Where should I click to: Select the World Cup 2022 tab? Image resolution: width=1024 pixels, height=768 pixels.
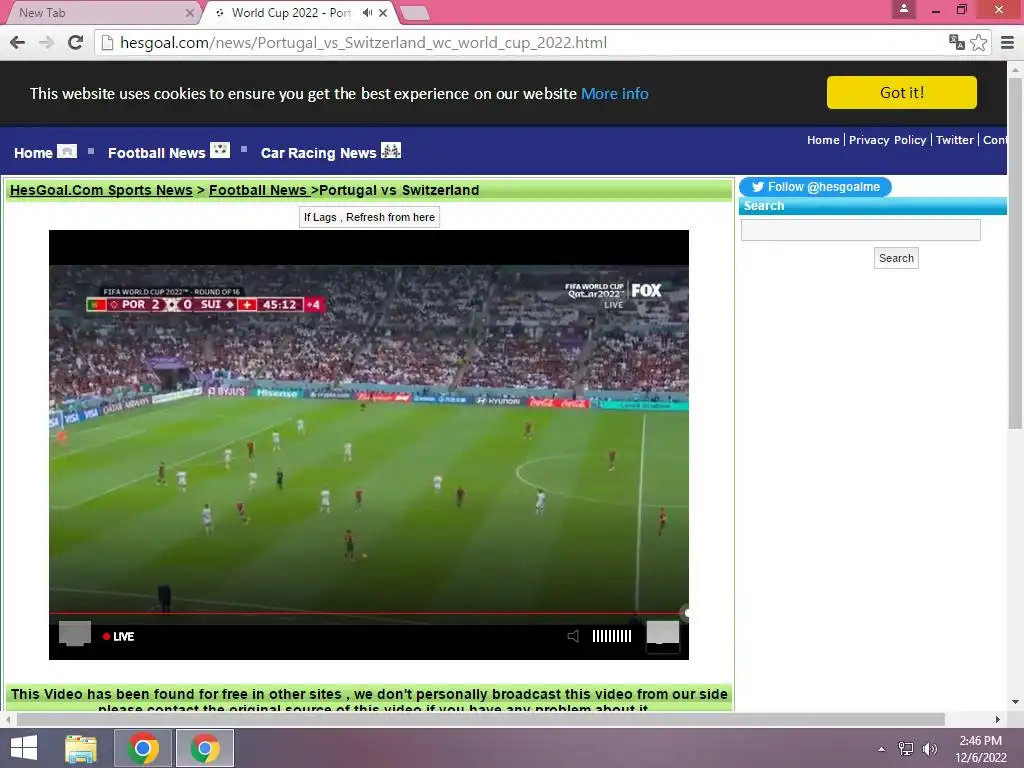[291, 12]
